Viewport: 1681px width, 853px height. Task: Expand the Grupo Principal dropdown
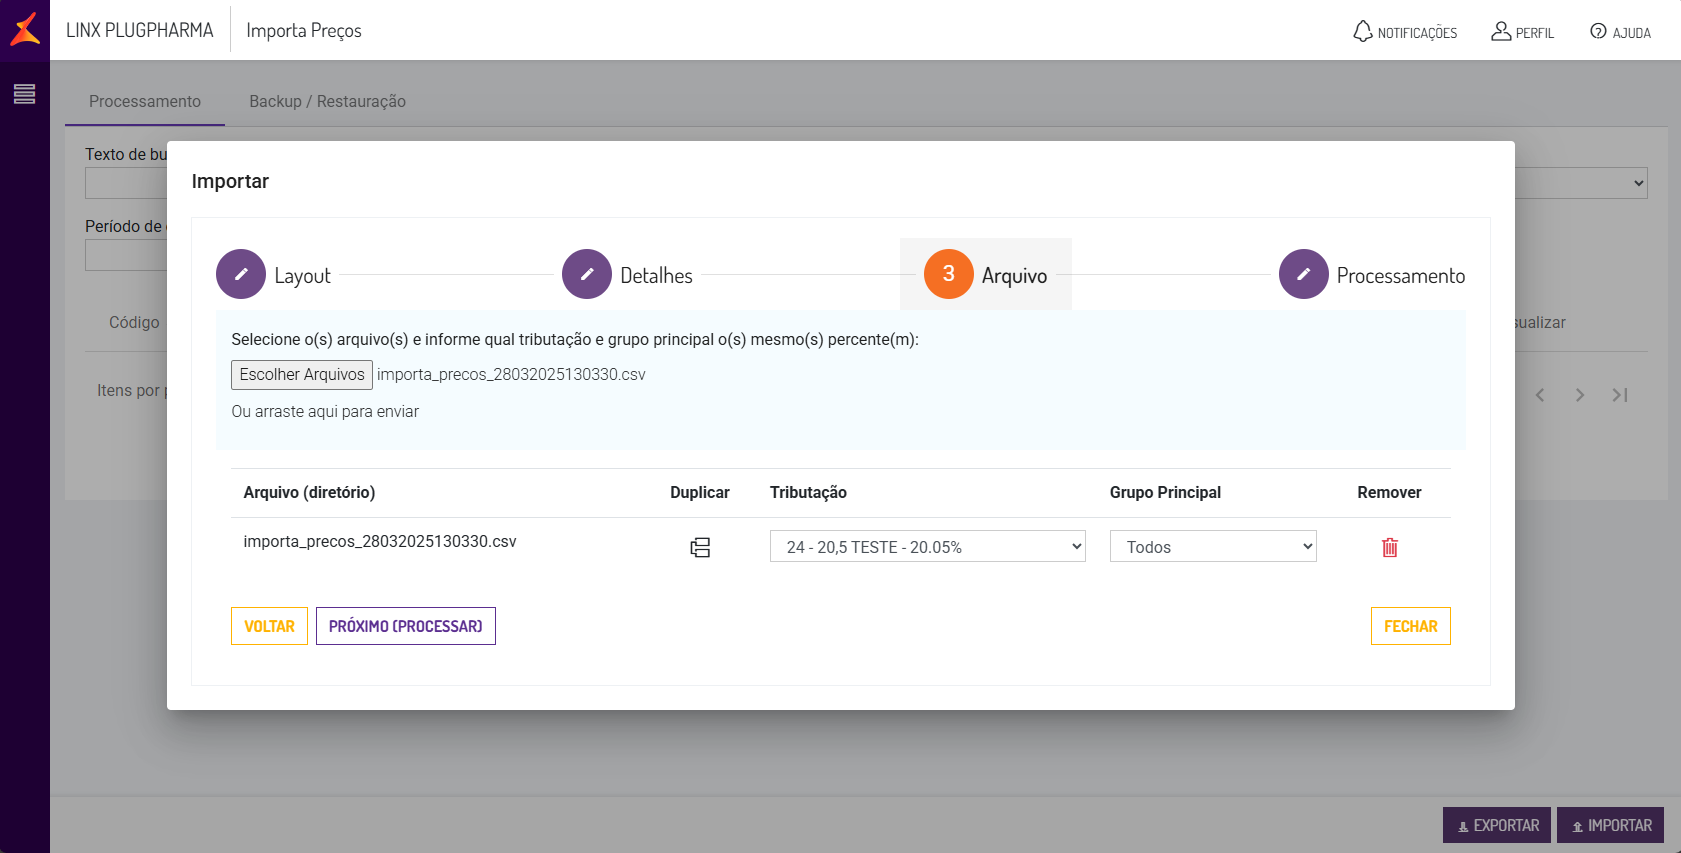(x=1212, y=546)
